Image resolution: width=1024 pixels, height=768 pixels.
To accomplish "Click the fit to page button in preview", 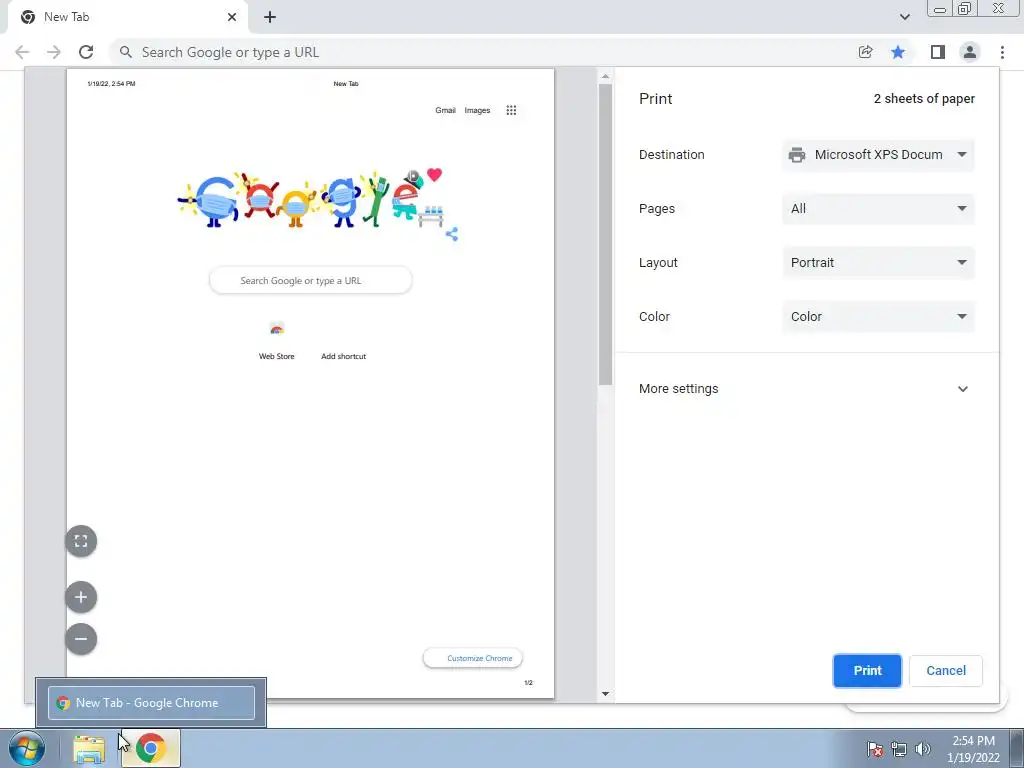I will click(81, 541).
